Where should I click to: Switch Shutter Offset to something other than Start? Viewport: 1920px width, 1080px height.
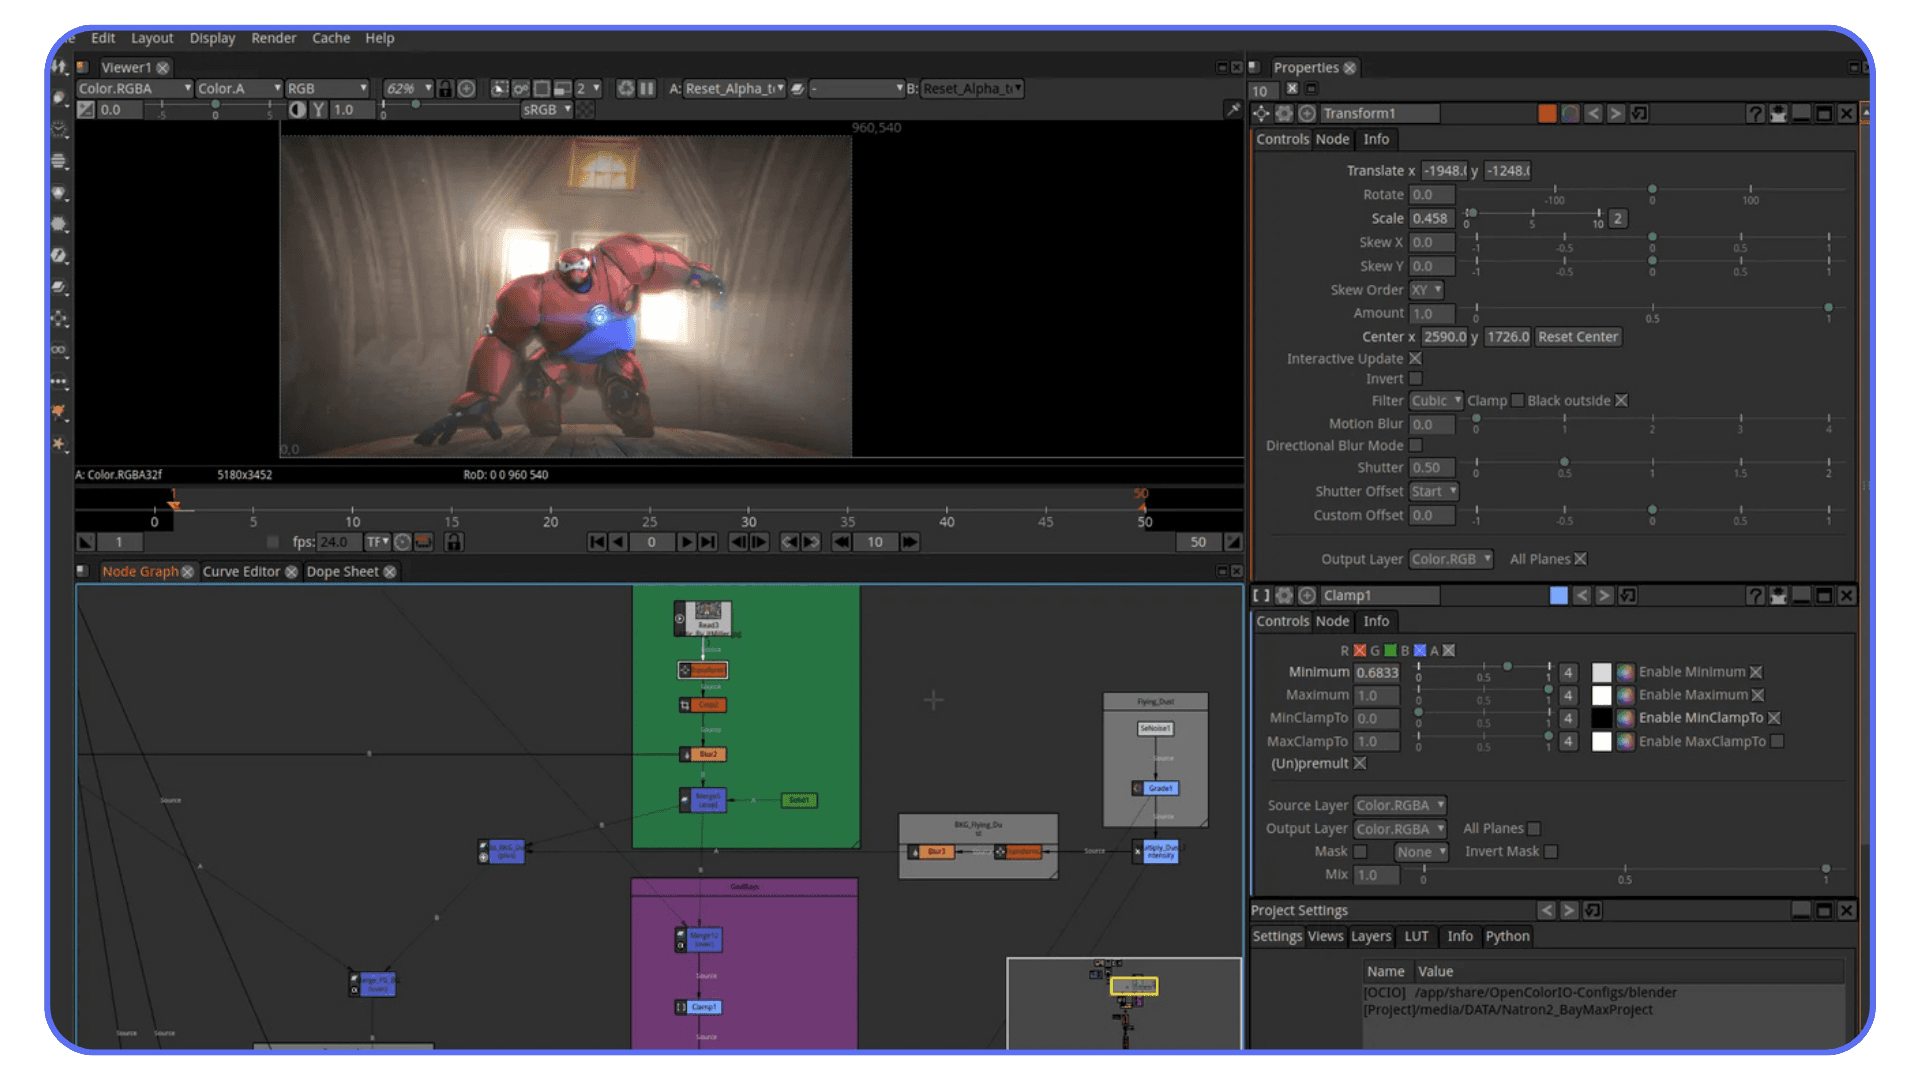pyautogui.click(x=1433, y=491)
